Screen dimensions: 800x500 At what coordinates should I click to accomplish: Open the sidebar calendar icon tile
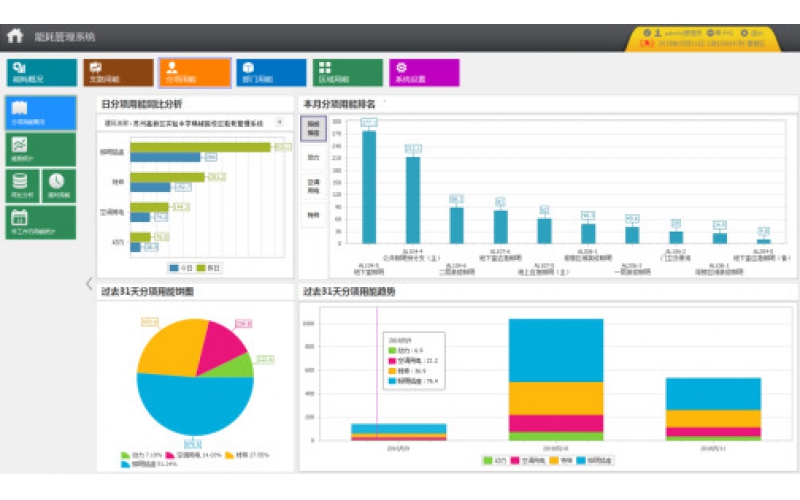[40, 221]
